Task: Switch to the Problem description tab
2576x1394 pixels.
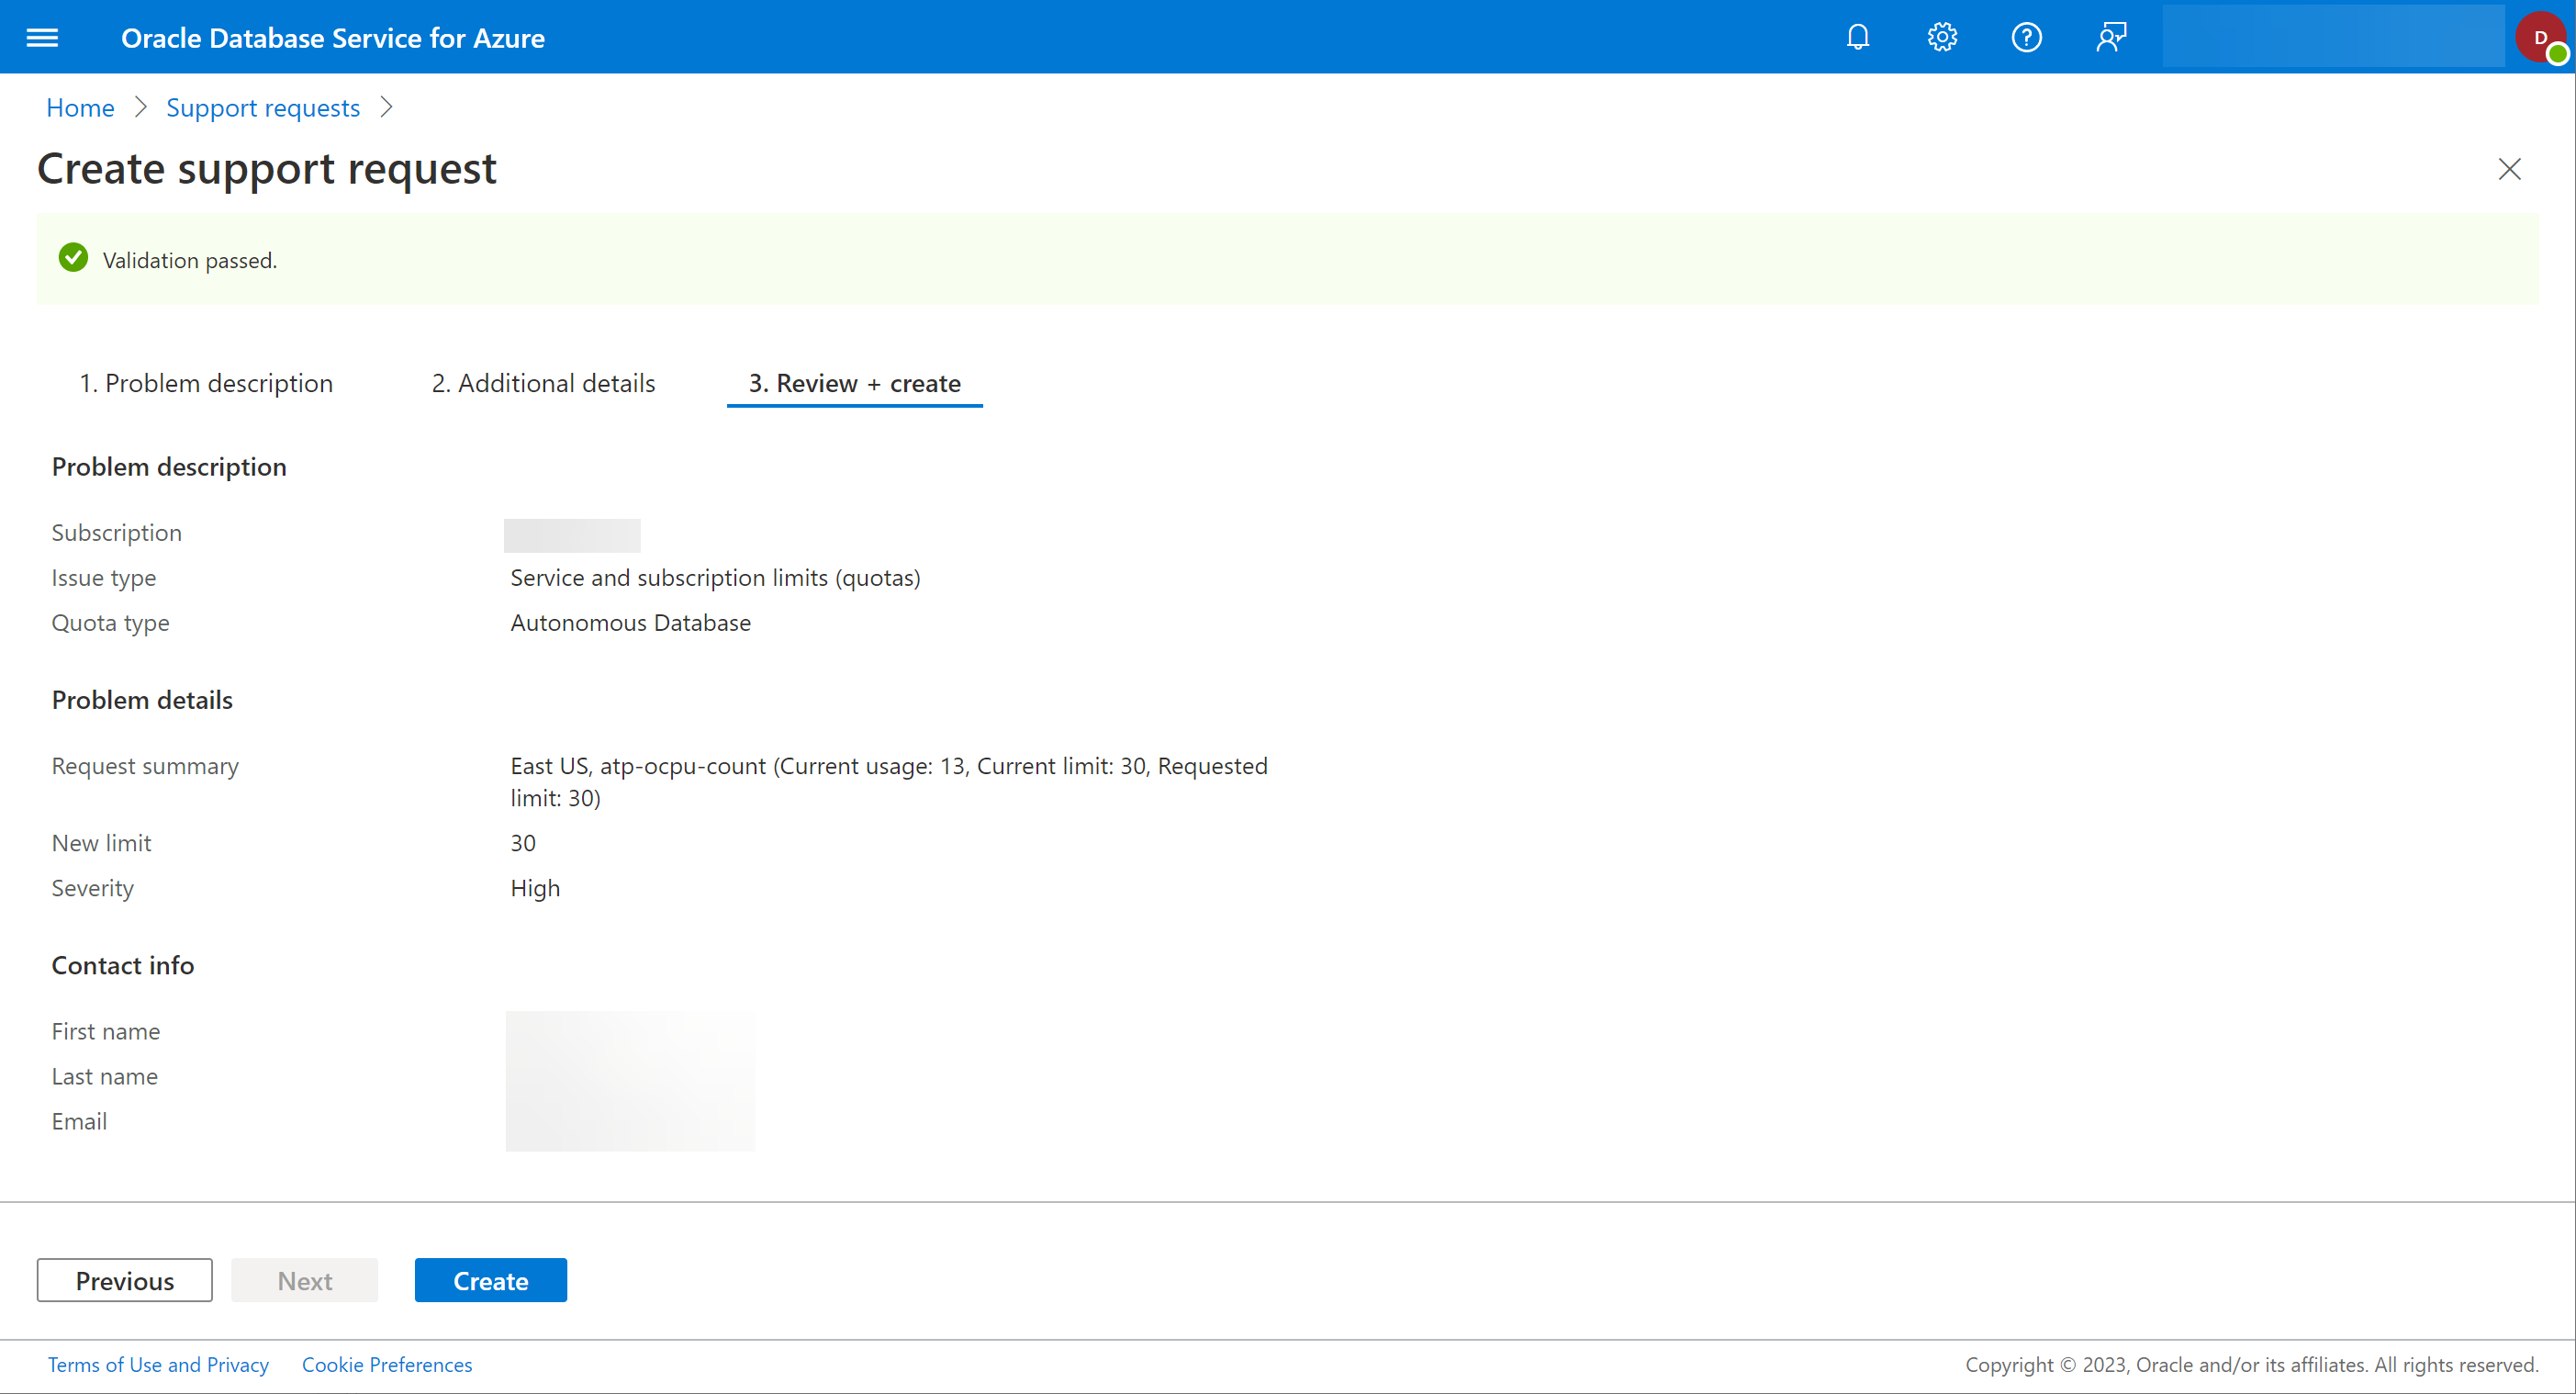Action: click(x=206, y=383)
